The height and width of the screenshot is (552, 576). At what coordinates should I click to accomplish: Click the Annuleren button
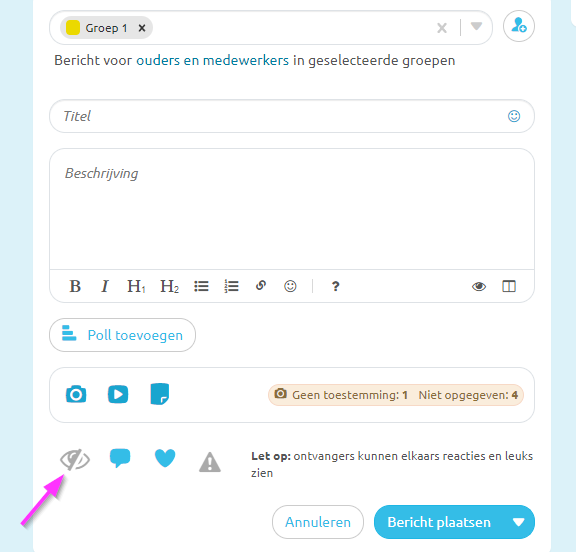click(x=318, y=522)
